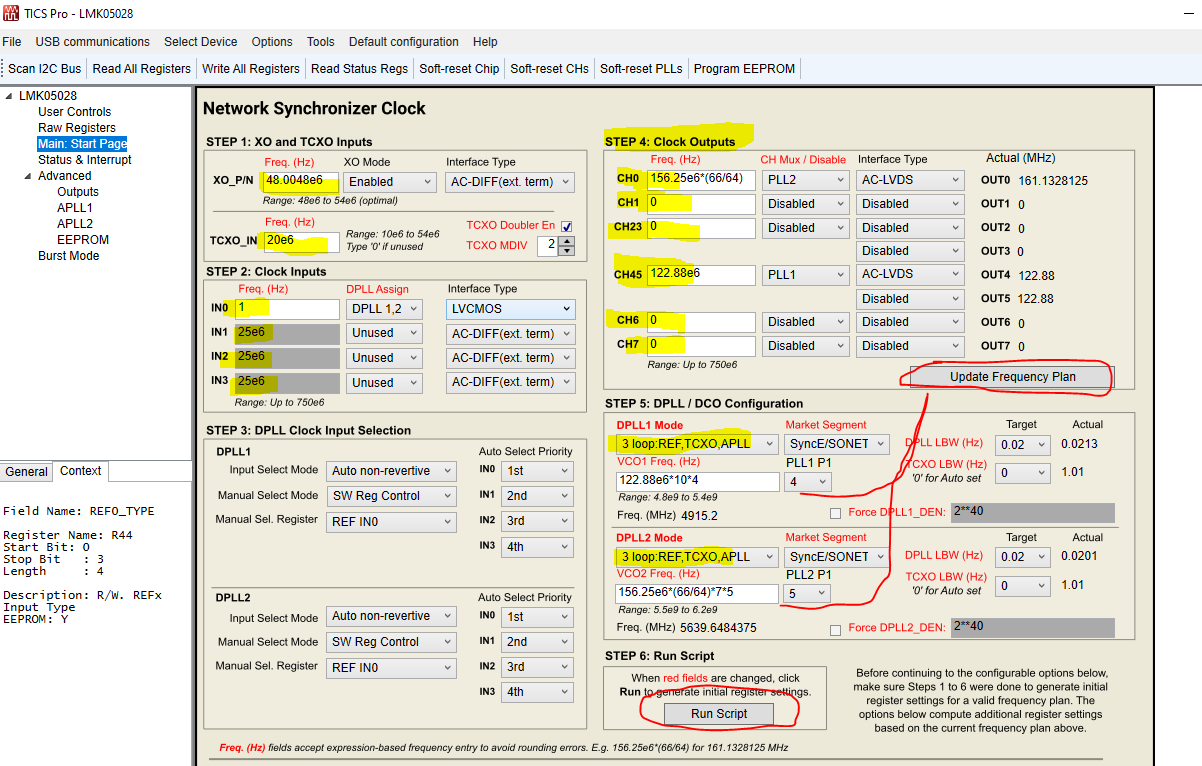Screen dimensions: 1202x766
Task: Click Read All Registers
Action: tap(142, 69)
